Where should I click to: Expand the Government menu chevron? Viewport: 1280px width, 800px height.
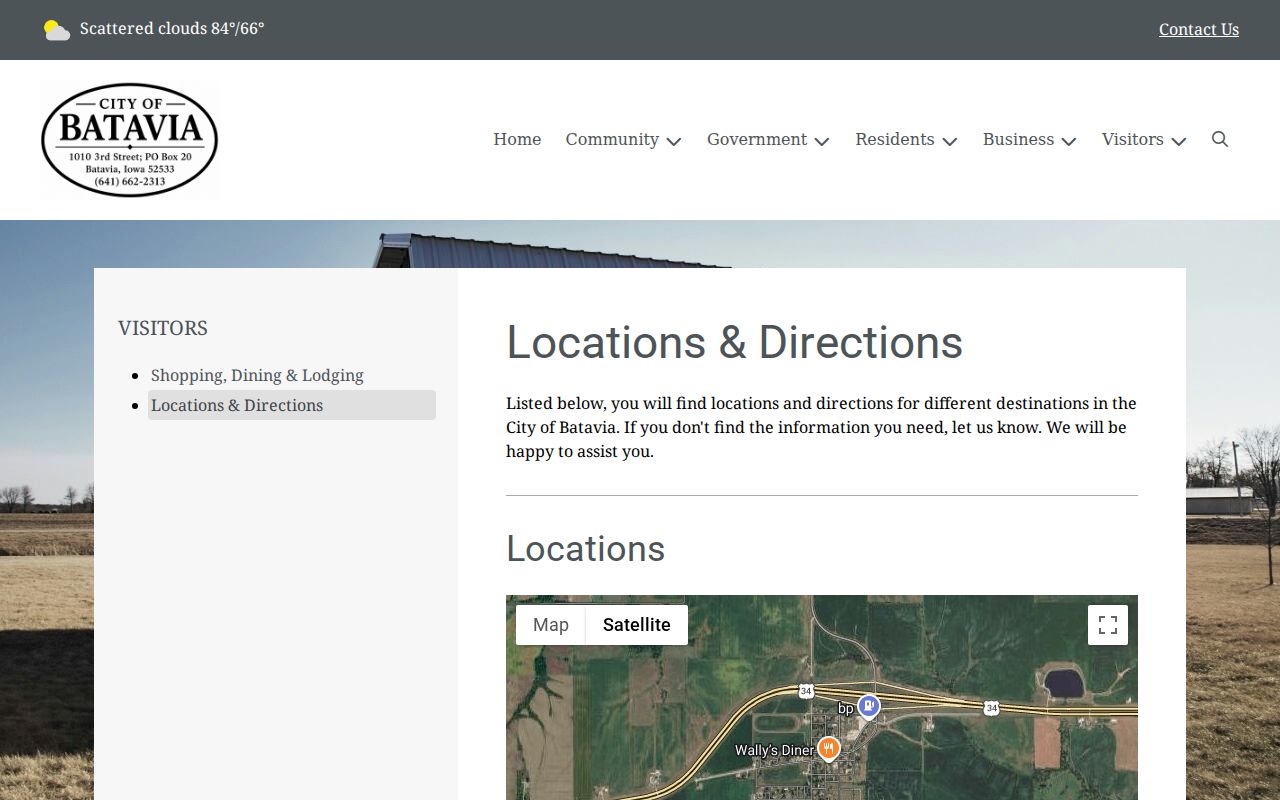[x=822, y=141]
